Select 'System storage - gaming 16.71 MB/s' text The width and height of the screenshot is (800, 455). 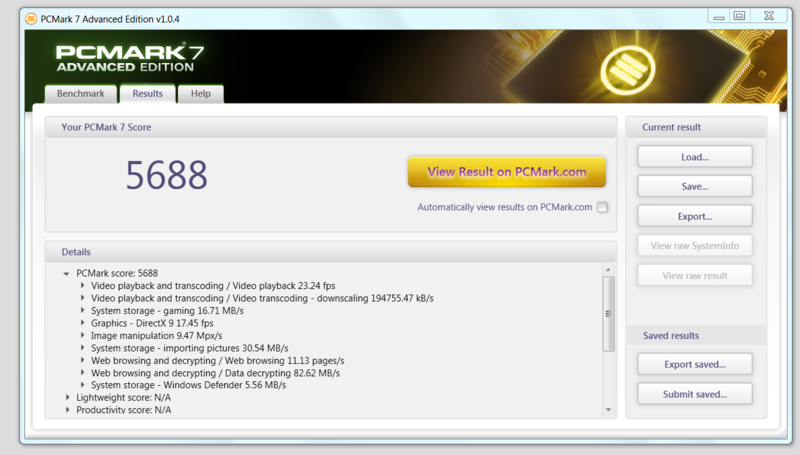coord(167,311)
